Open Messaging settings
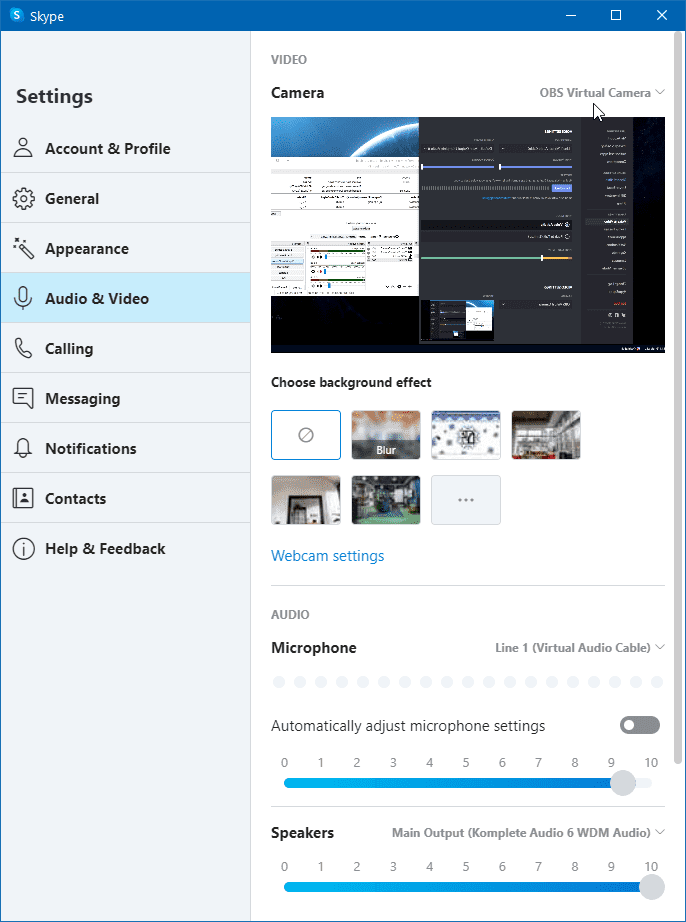 tap(126, 398)
